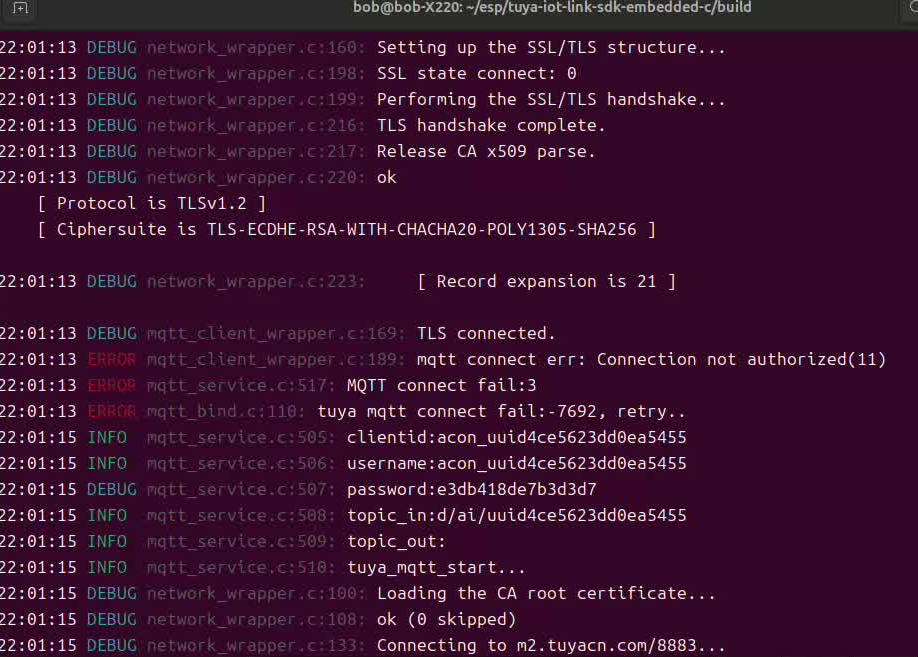This screenshot has height=657, width=918.
Task: Click the search icon in header bar
Action: (x=912, y=7)
